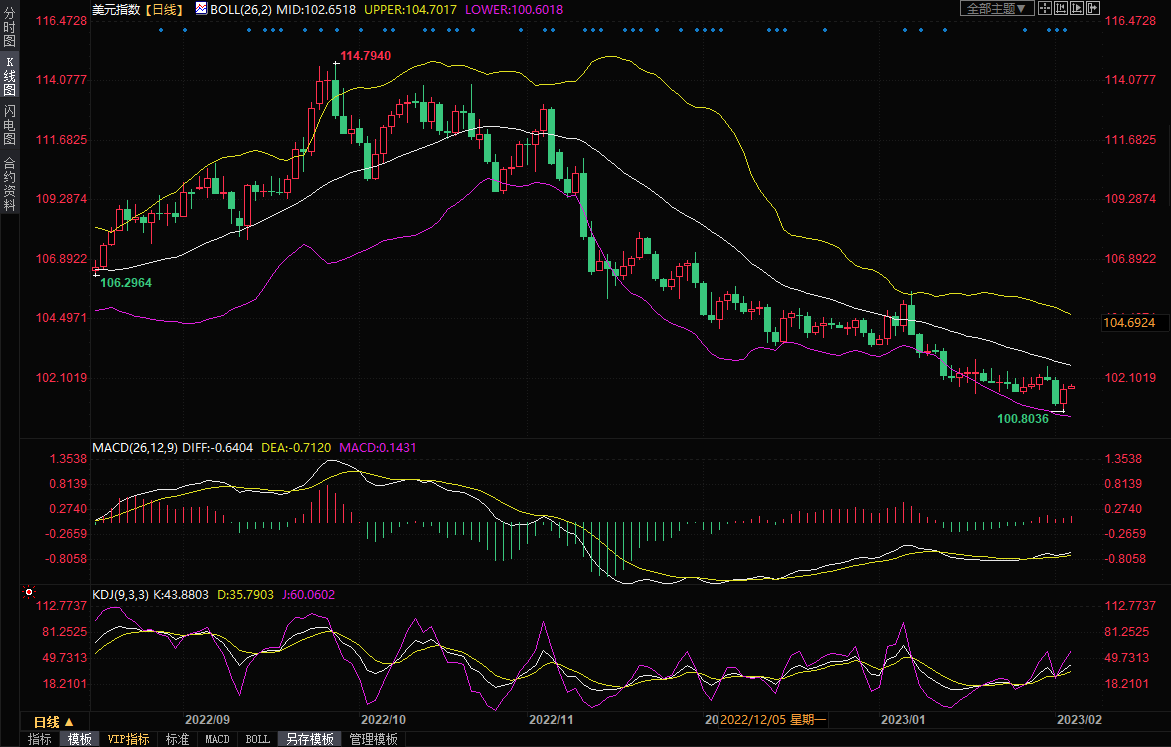Click the KDJ panel red circle icon

point(28,594)
